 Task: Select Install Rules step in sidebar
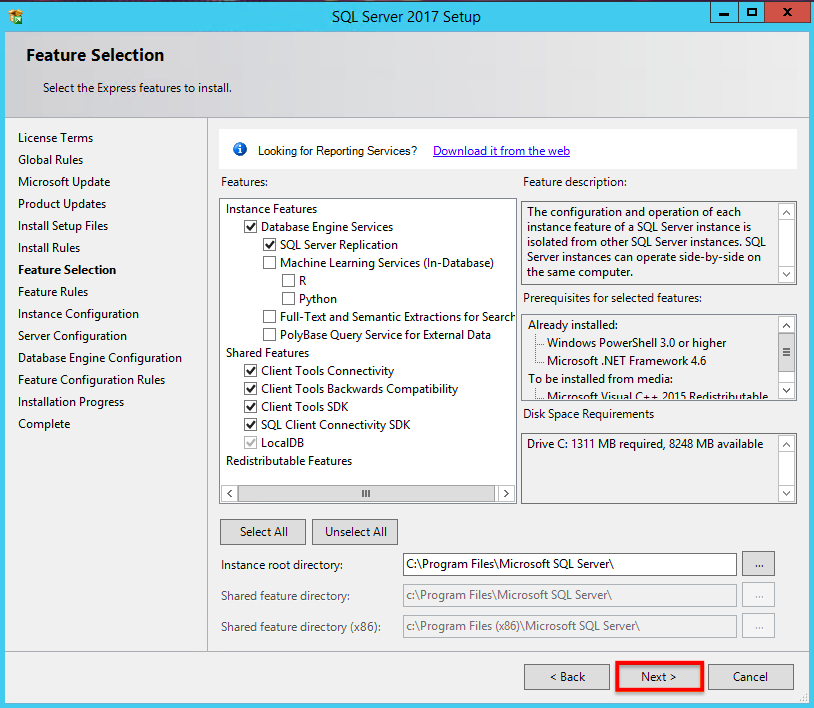49,248
